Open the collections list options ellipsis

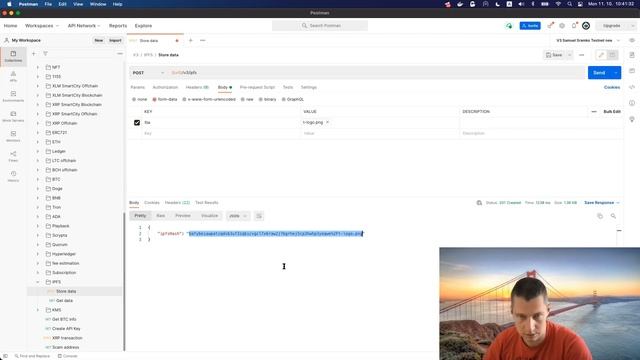point(120,53)
